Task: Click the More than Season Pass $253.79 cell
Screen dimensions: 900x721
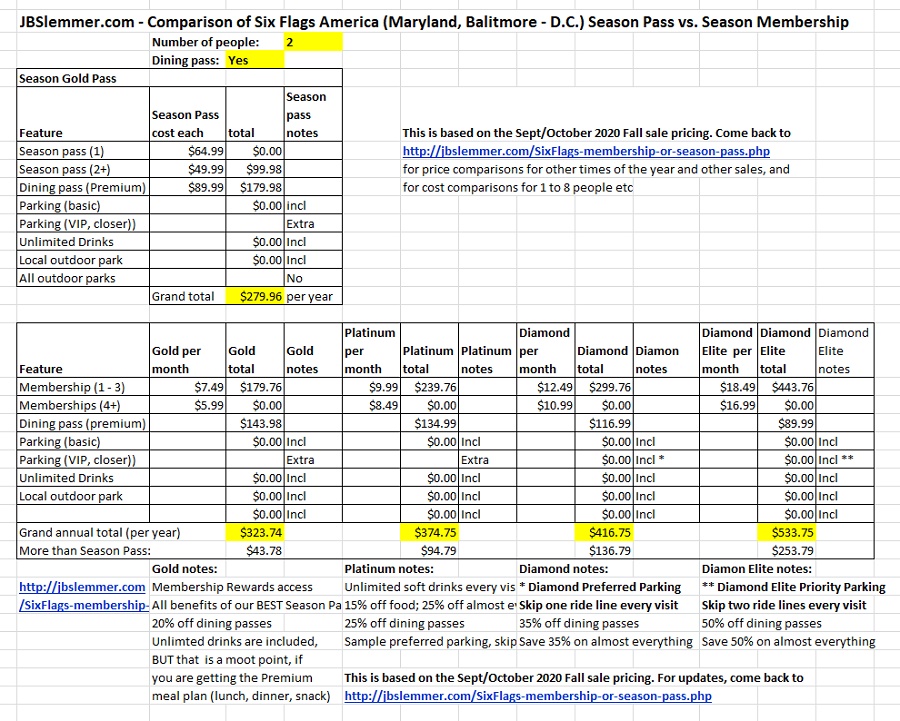Action: (x=786, y=551)
